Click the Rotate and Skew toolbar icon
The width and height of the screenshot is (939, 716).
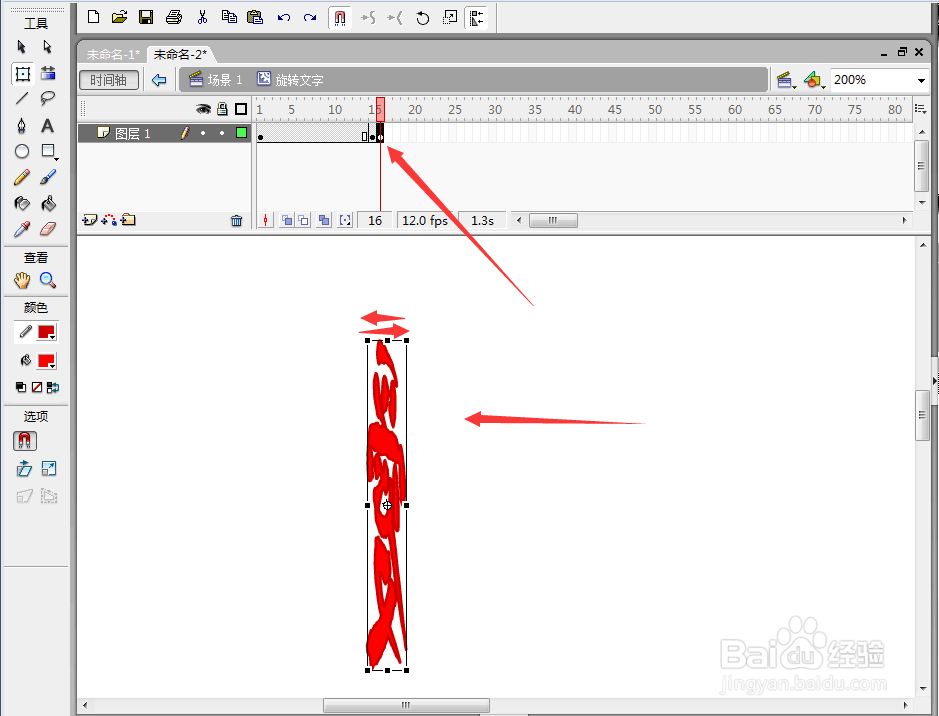point(423,18)
